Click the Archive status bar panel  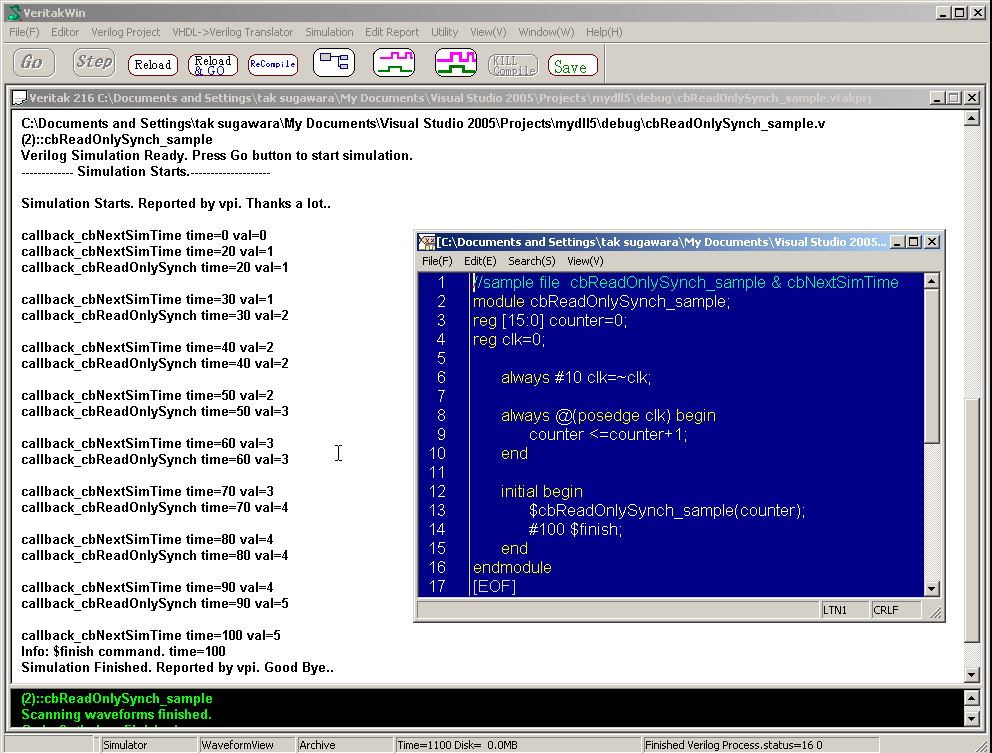click(345, 745)
